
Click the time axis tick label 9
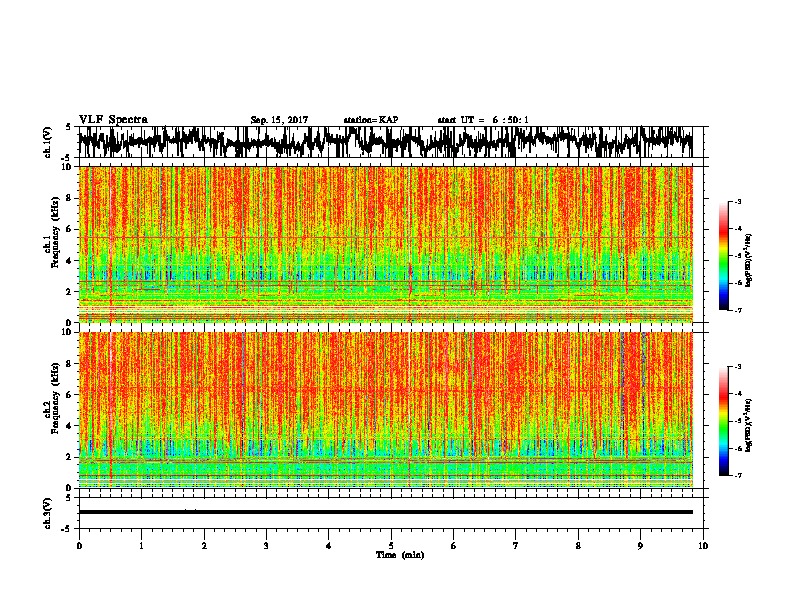point(640,546)
